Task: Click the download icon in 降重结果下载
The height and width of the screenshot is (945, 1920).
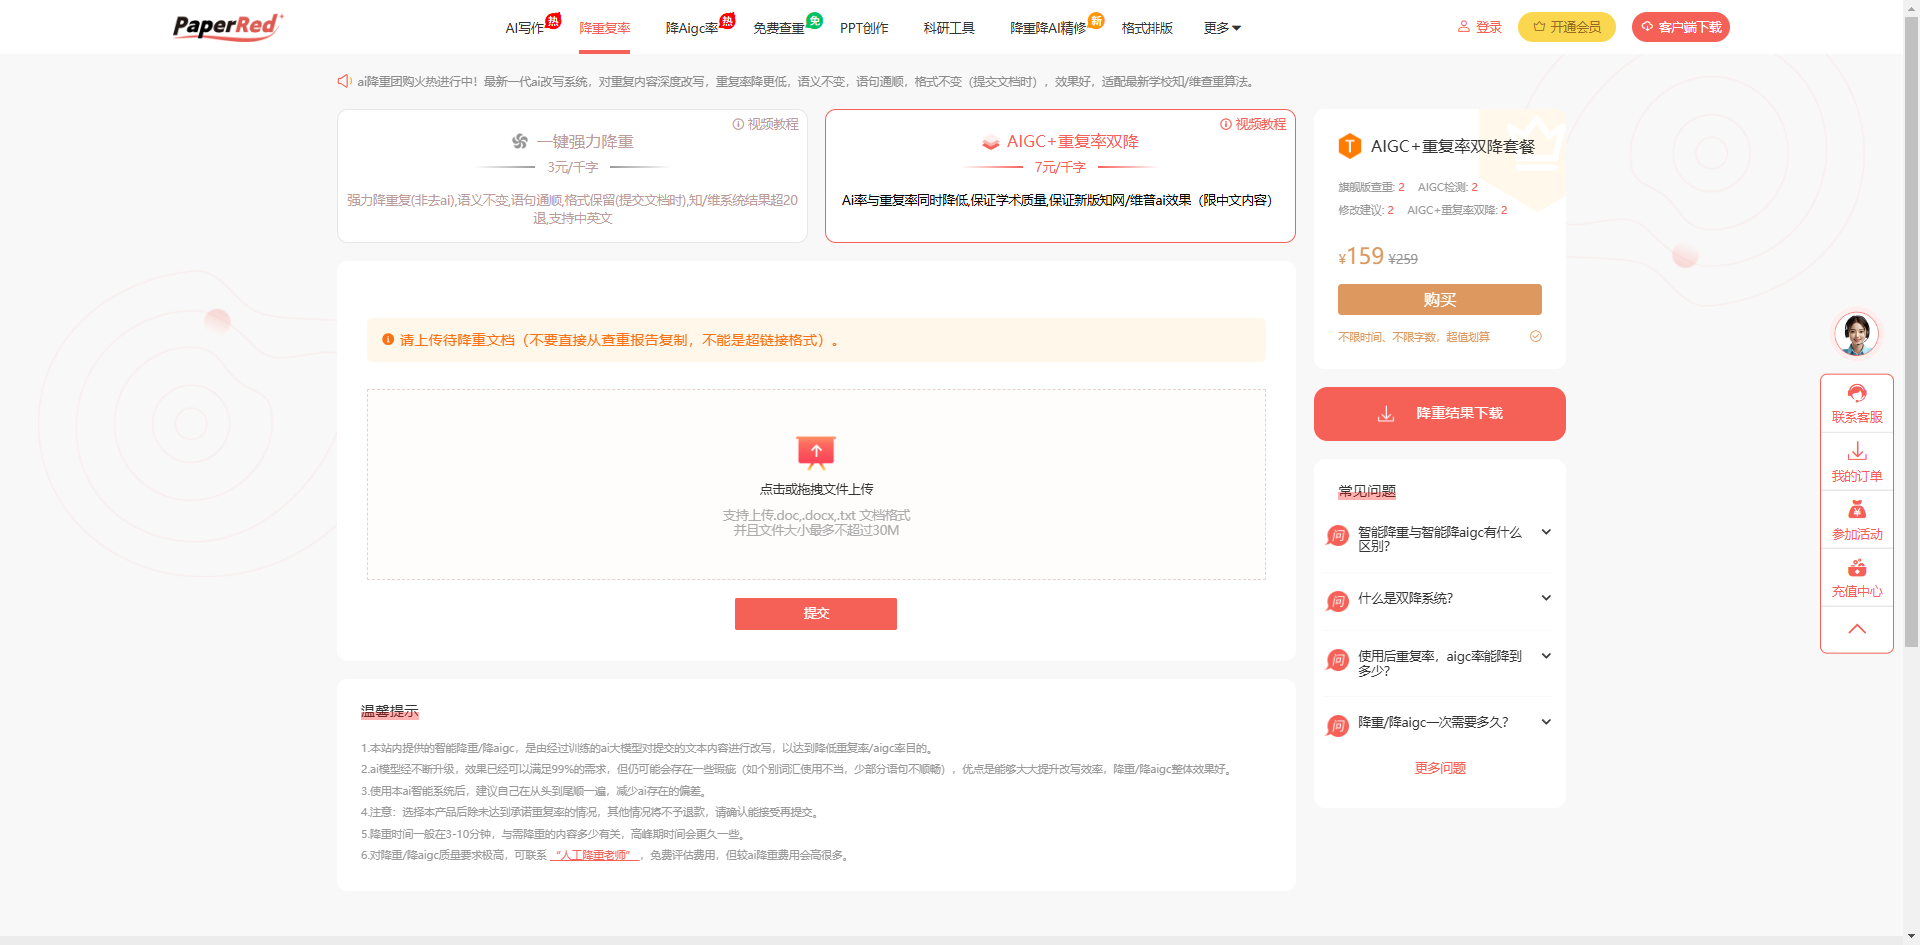Action: pos(1386,414)
